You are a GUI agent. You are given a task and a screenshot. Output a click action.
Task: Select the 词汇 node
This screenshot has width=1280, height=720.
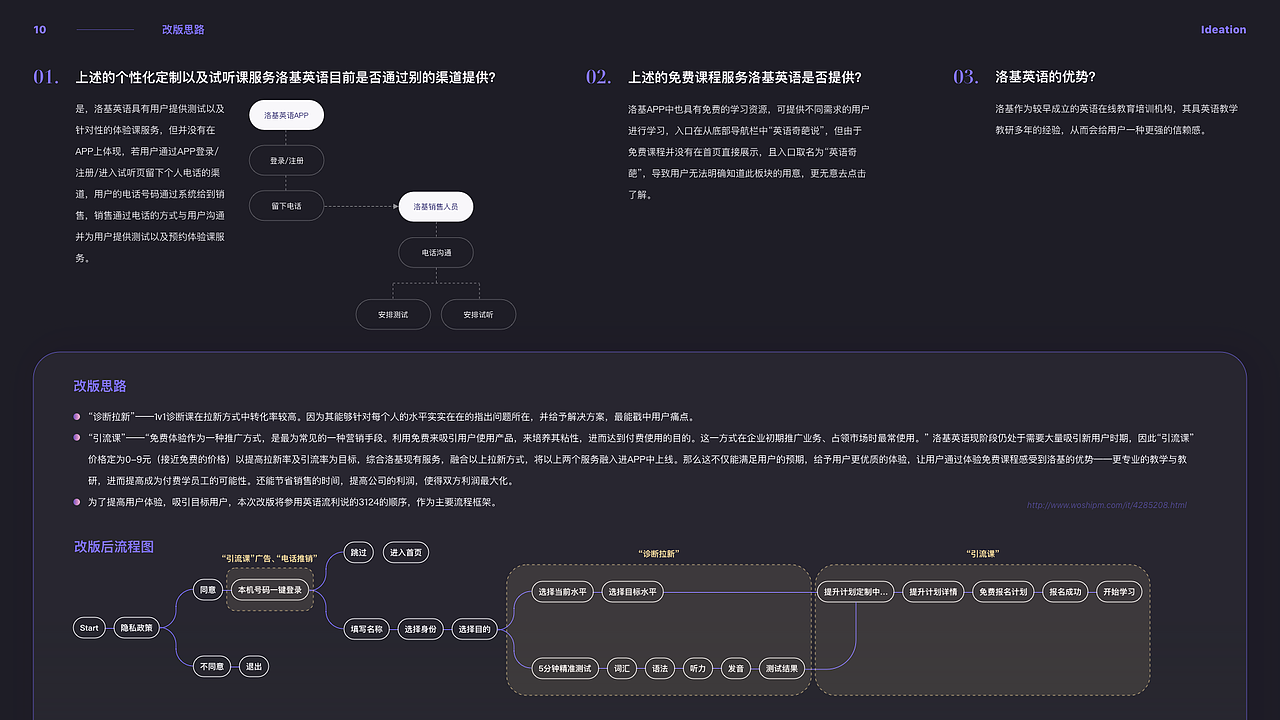622,668
